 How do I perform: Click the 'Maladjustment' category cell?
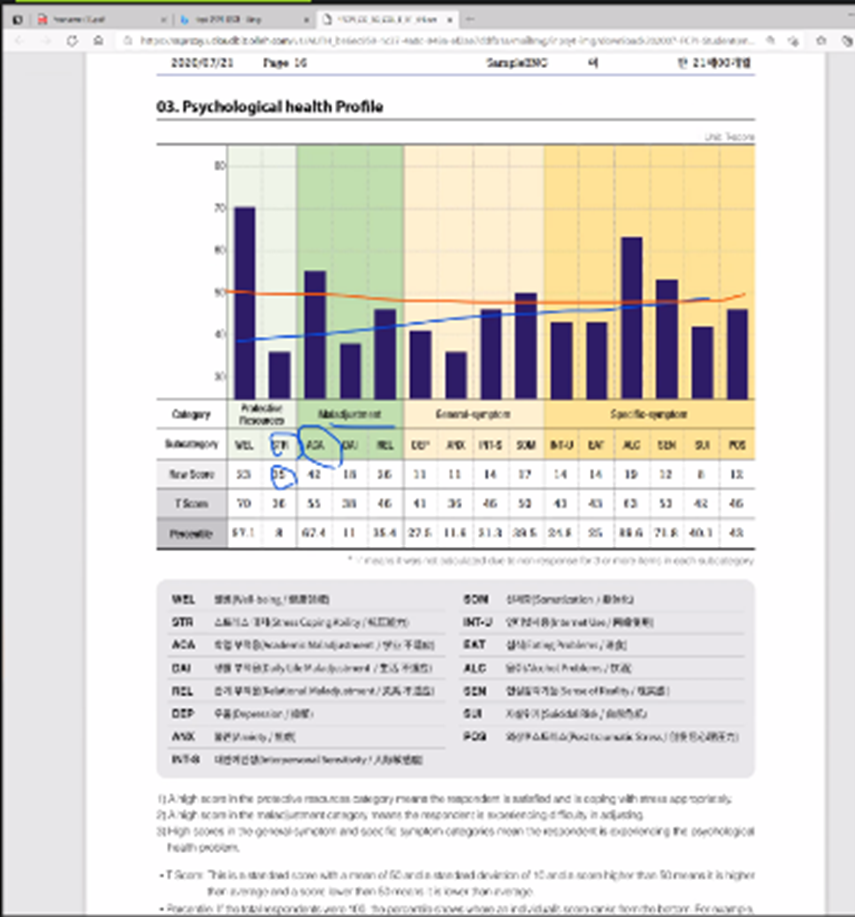tap(349, 414)
